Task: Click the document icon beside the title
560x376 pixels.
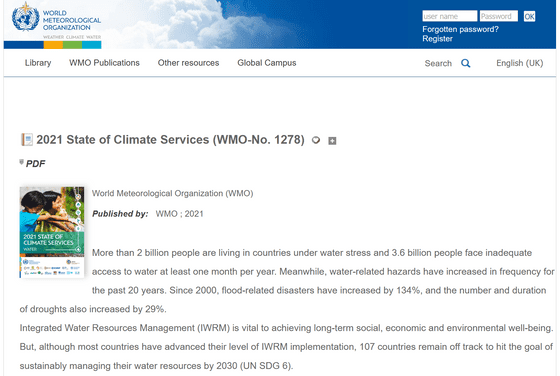Action: click(27, 140)
